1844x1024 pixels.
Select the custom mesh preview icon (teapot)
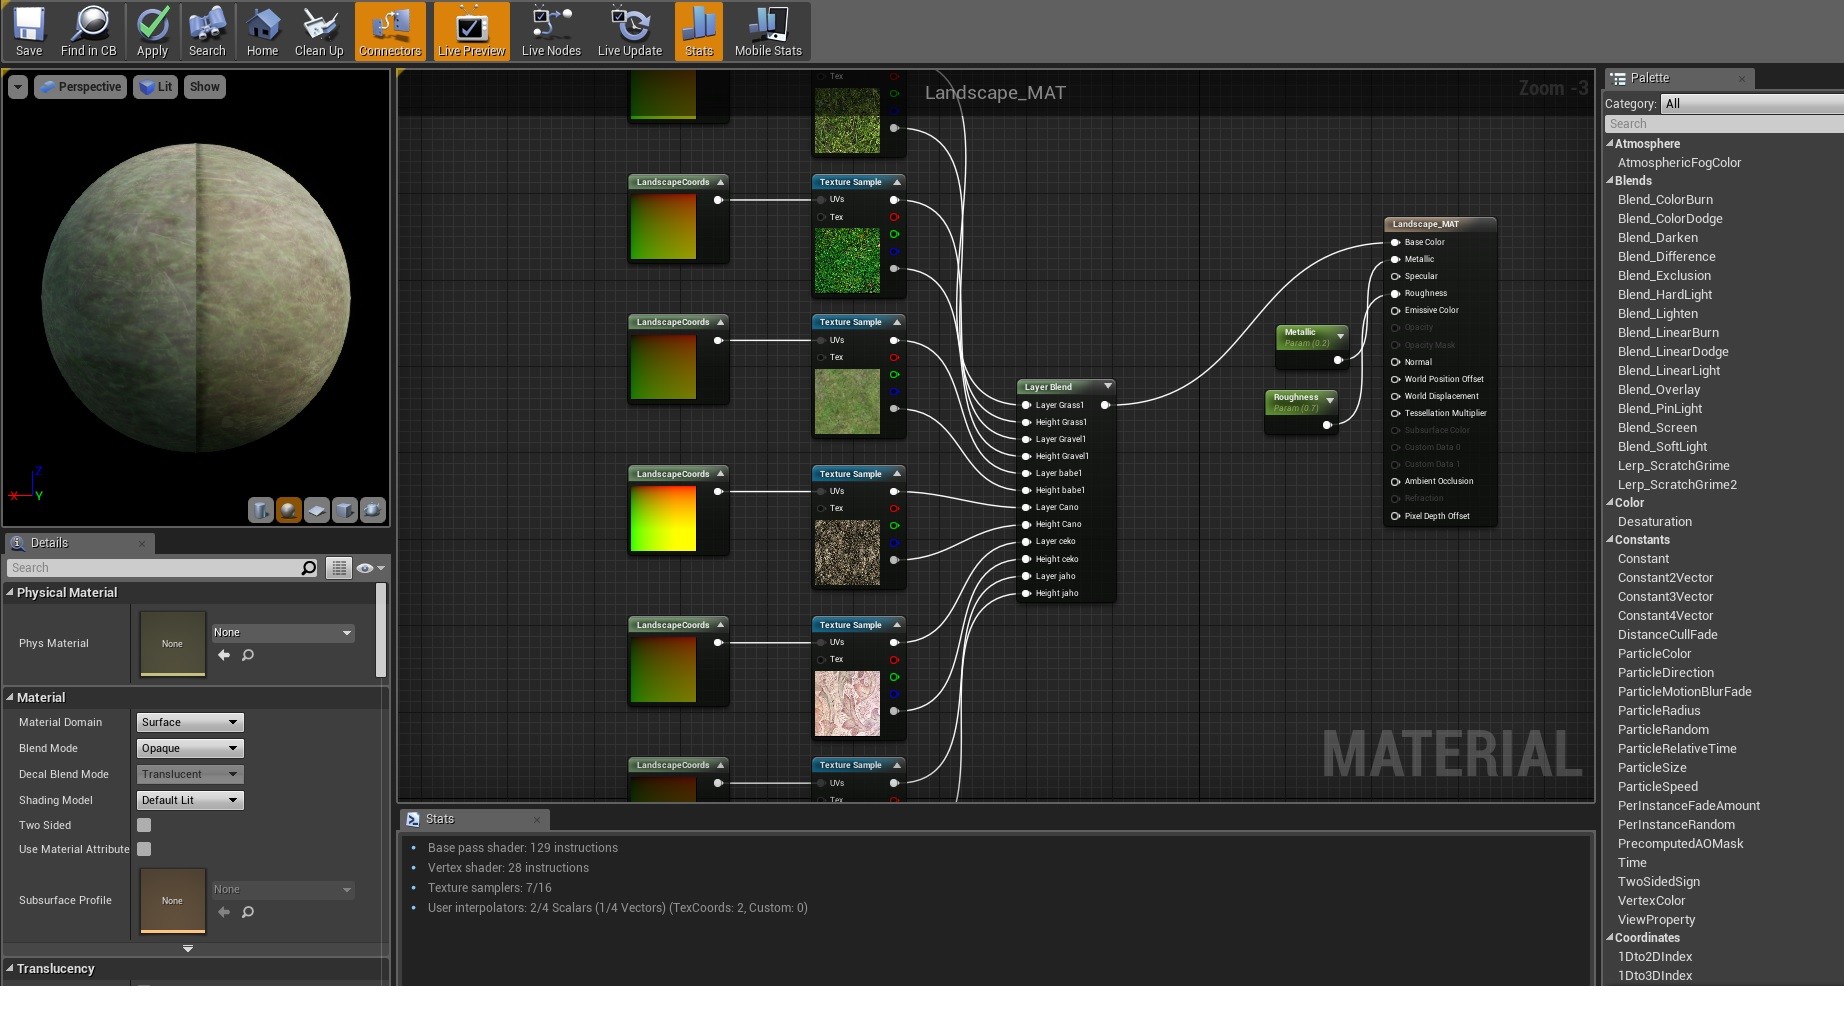click(x=372, y=510)
